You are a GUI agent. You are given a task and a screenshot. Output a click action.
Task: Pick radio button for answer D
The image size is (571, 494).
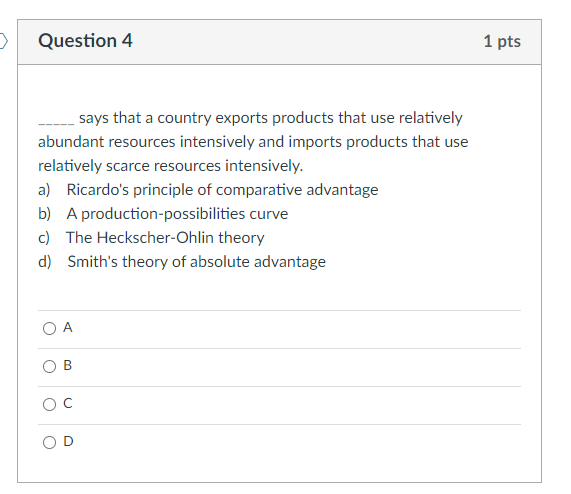click(x=50, y=442)
